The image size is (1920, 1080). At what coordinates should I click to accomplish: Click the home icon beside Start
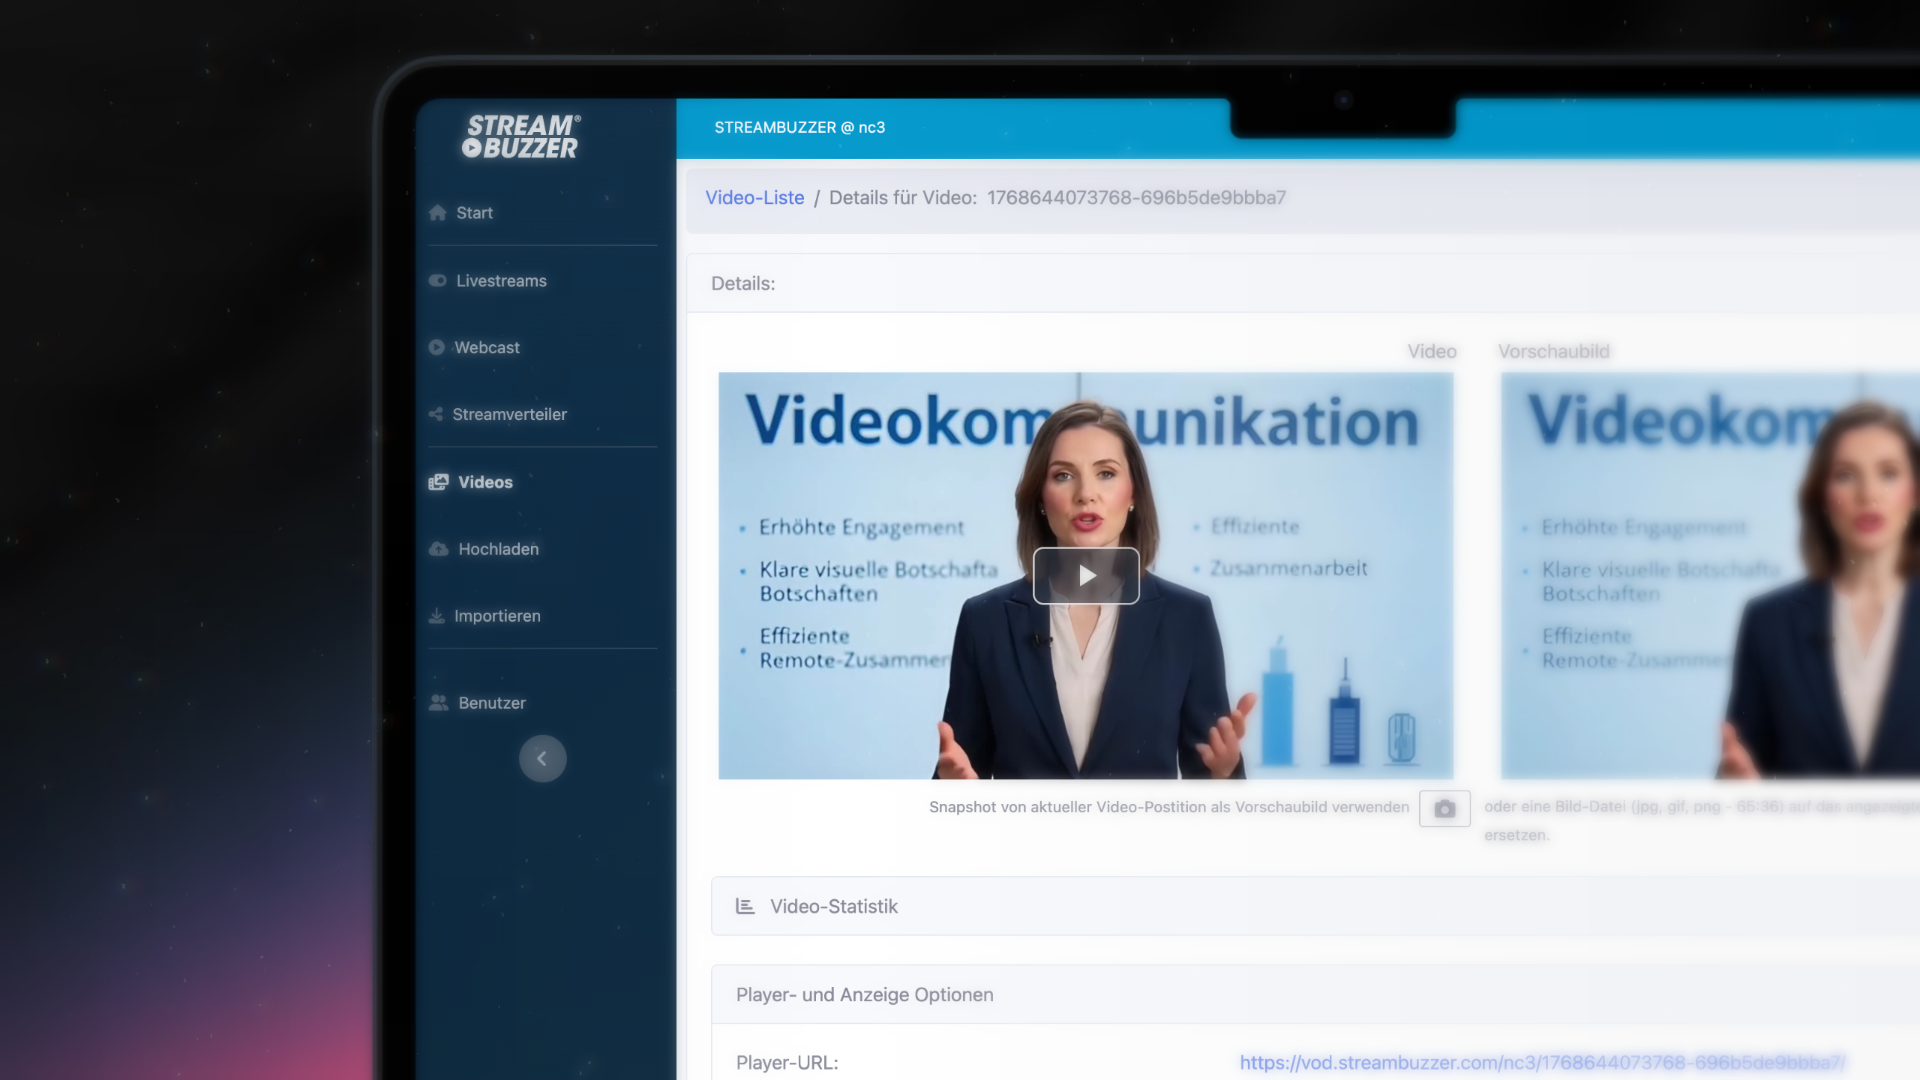tap(438, 213)
